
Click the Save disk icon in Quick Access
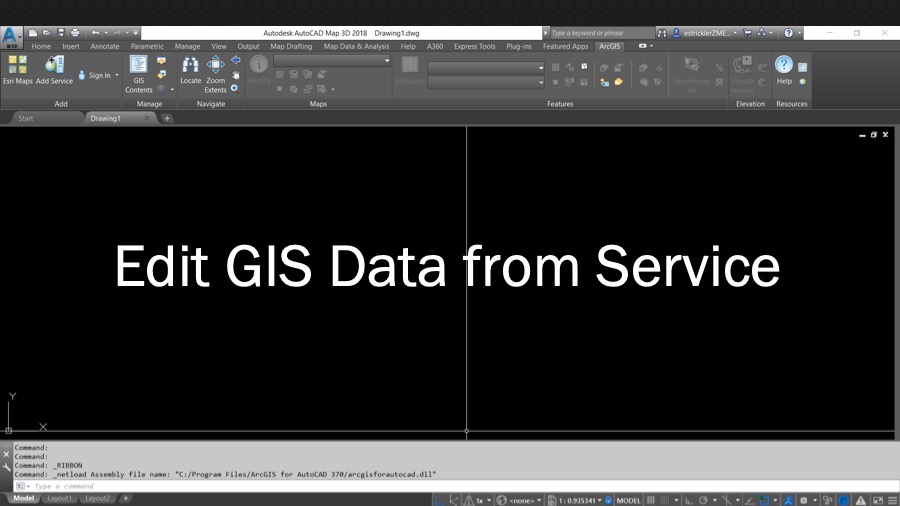pos(61,33)
